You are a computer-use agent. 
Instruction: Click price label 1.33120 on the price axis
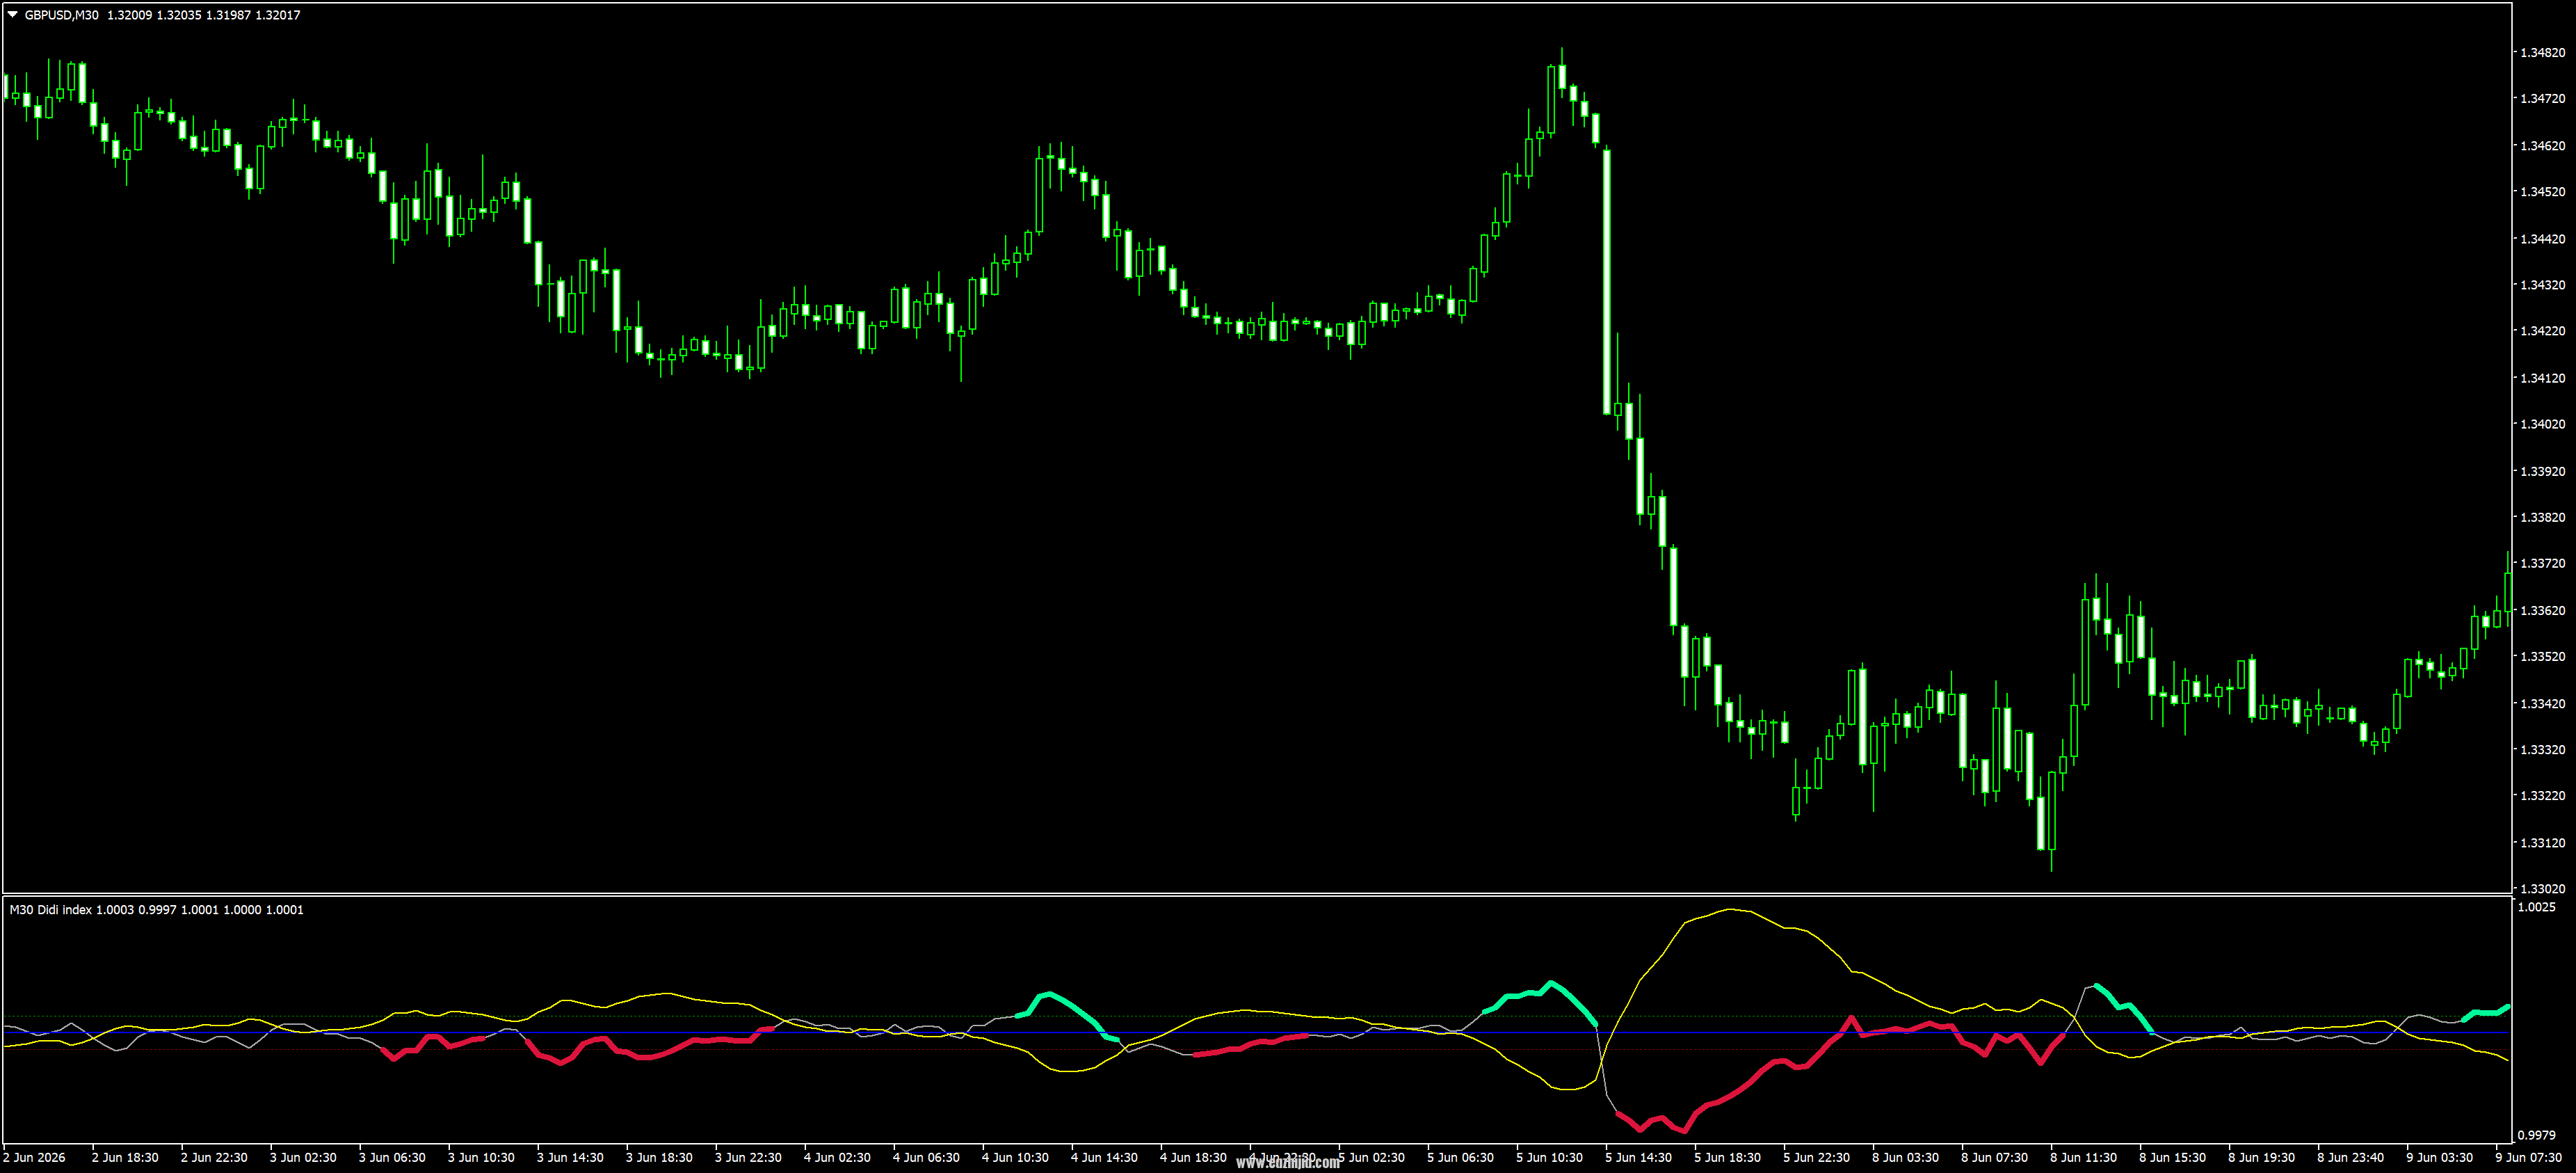[2543, 842]
